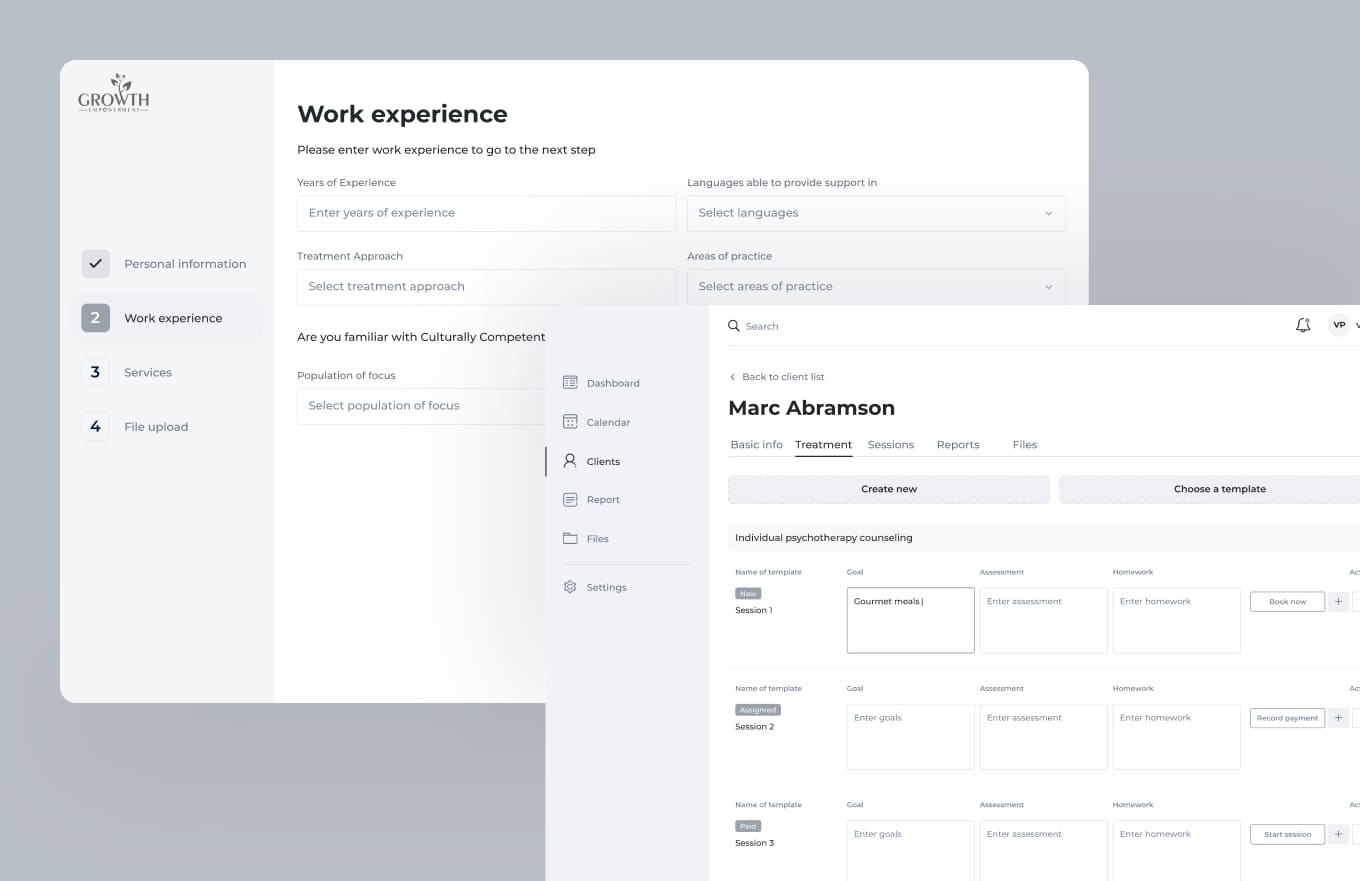The height and width of the screenshot is (881, 1360).
Task: Open the Select treatment approach dropdown
Action: (485, 286)
